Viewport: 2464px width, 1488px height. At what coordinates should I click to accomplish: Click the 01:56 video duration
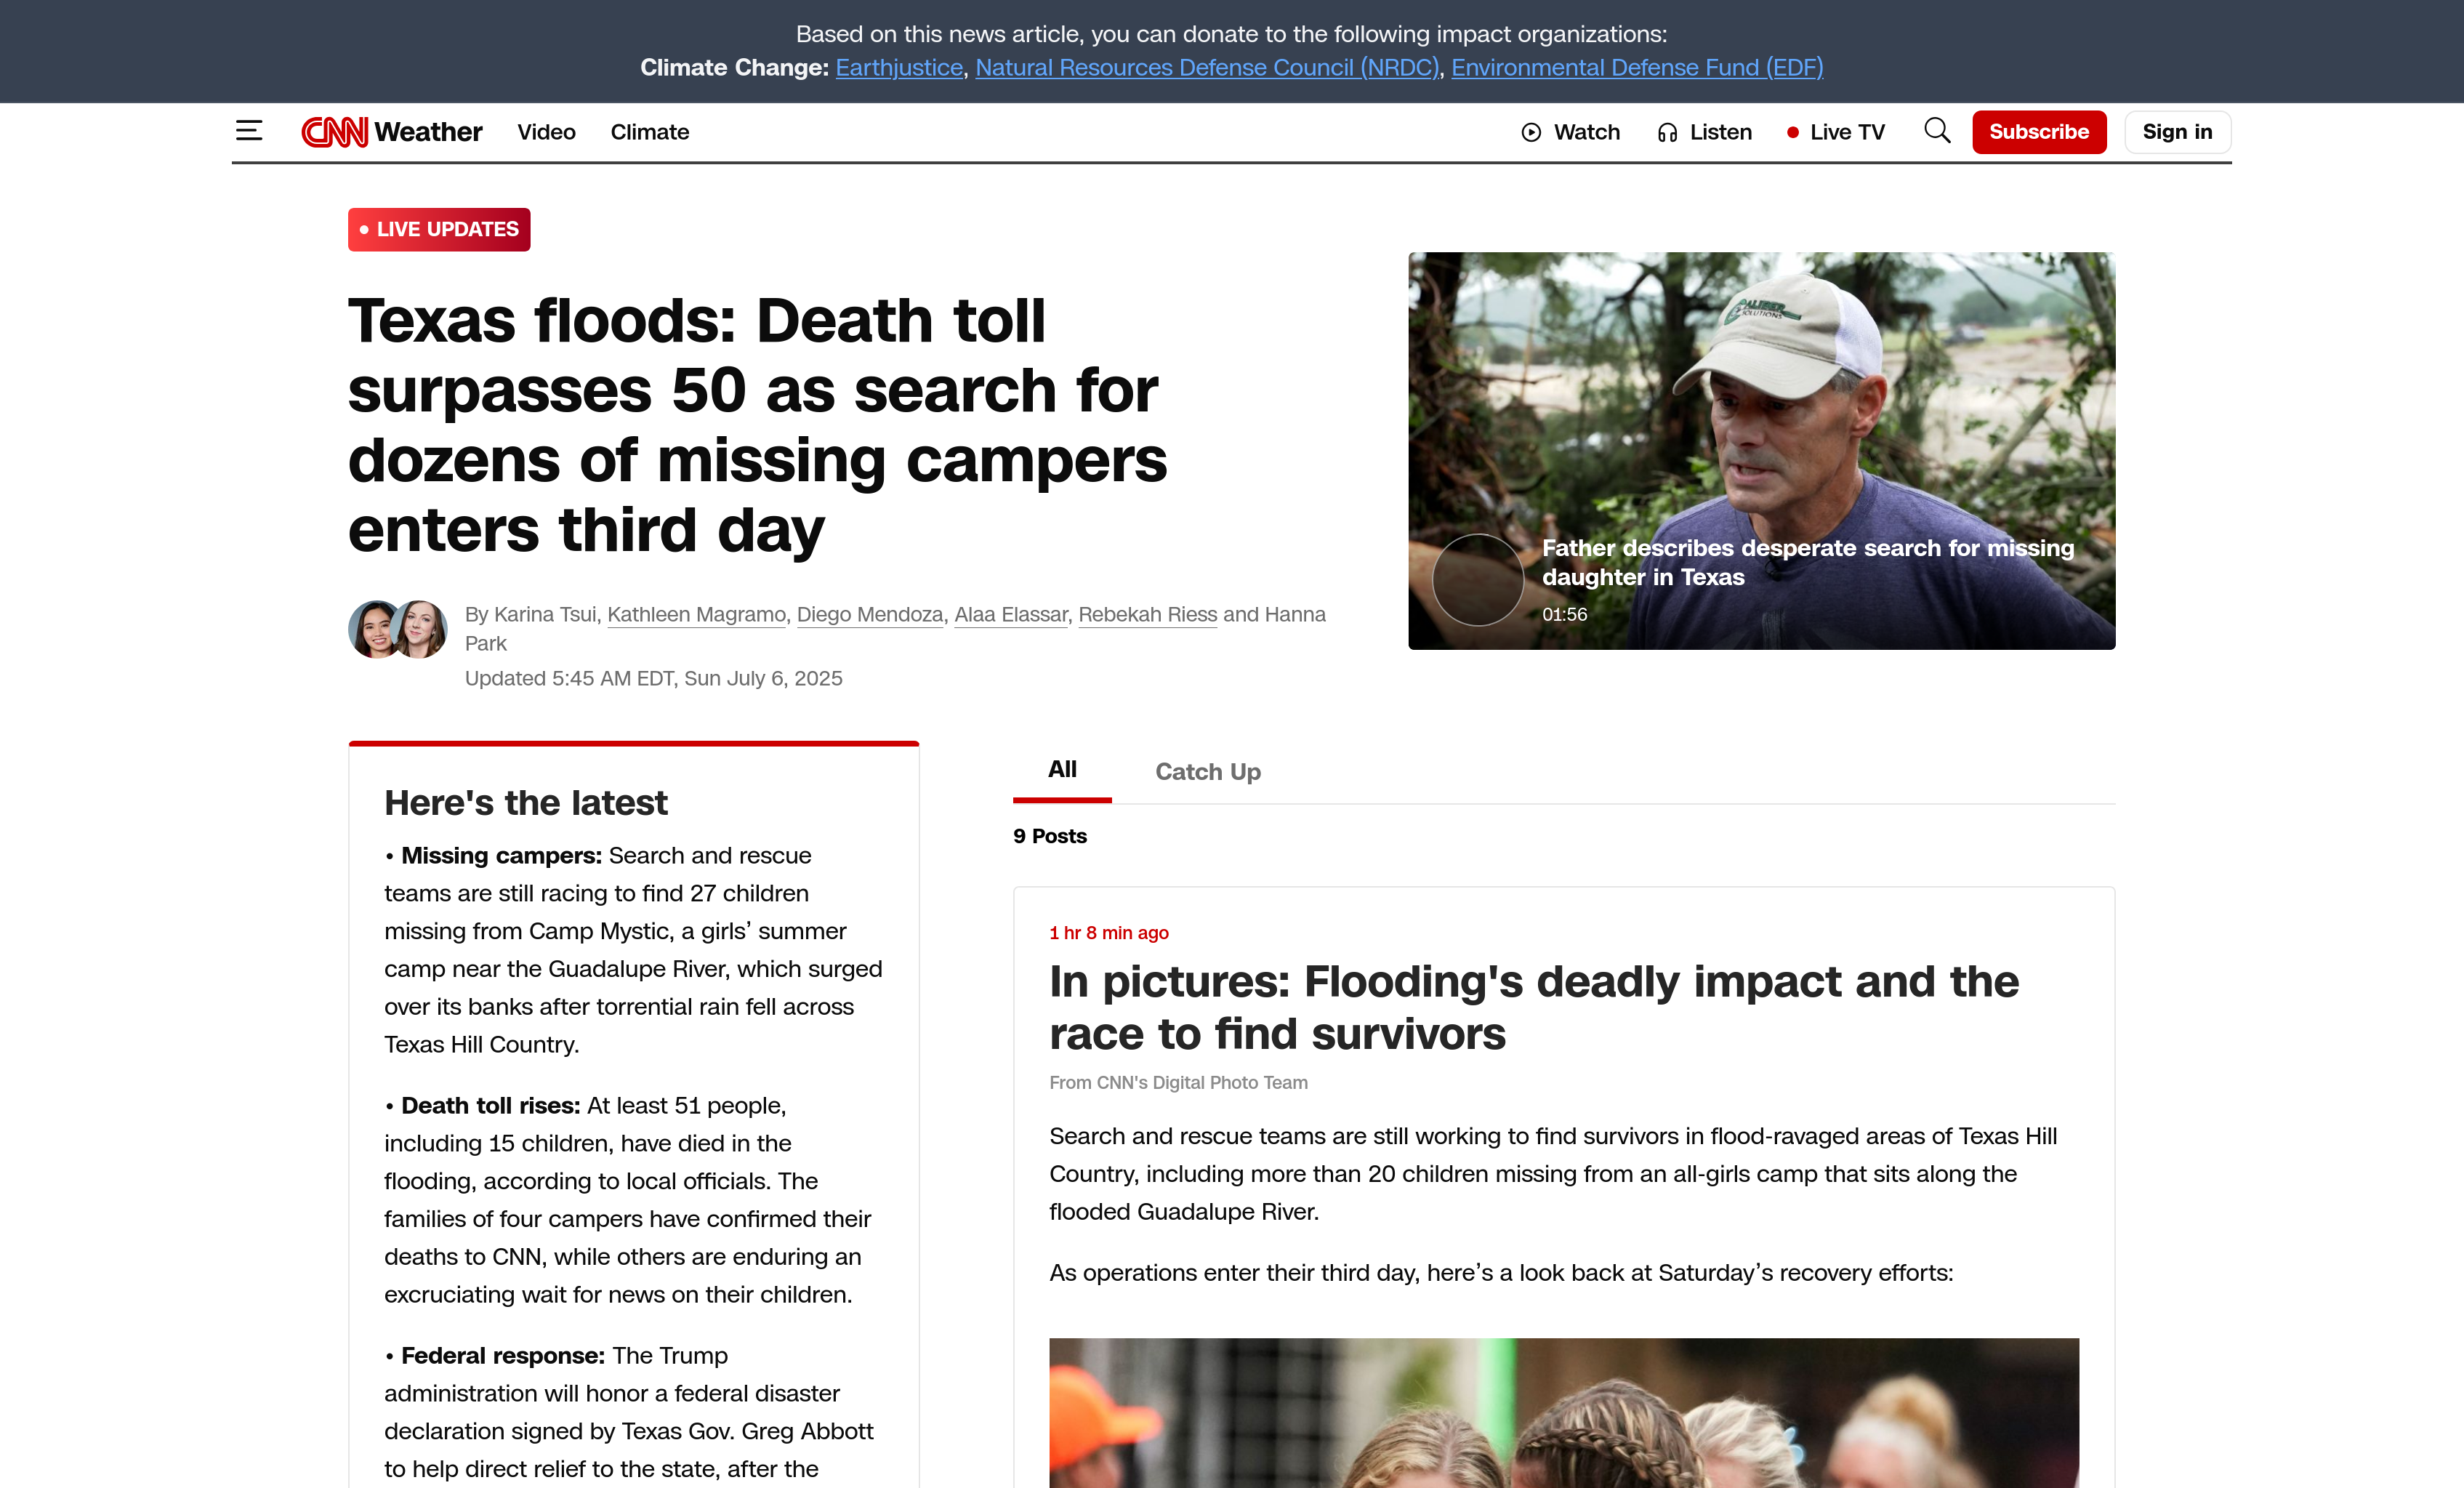coord(1564,614)
